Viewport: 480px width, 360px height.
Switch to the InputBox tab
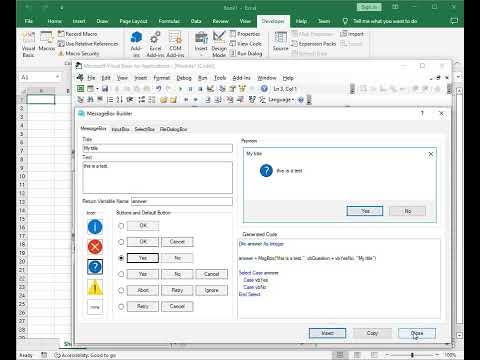[120, 129]
